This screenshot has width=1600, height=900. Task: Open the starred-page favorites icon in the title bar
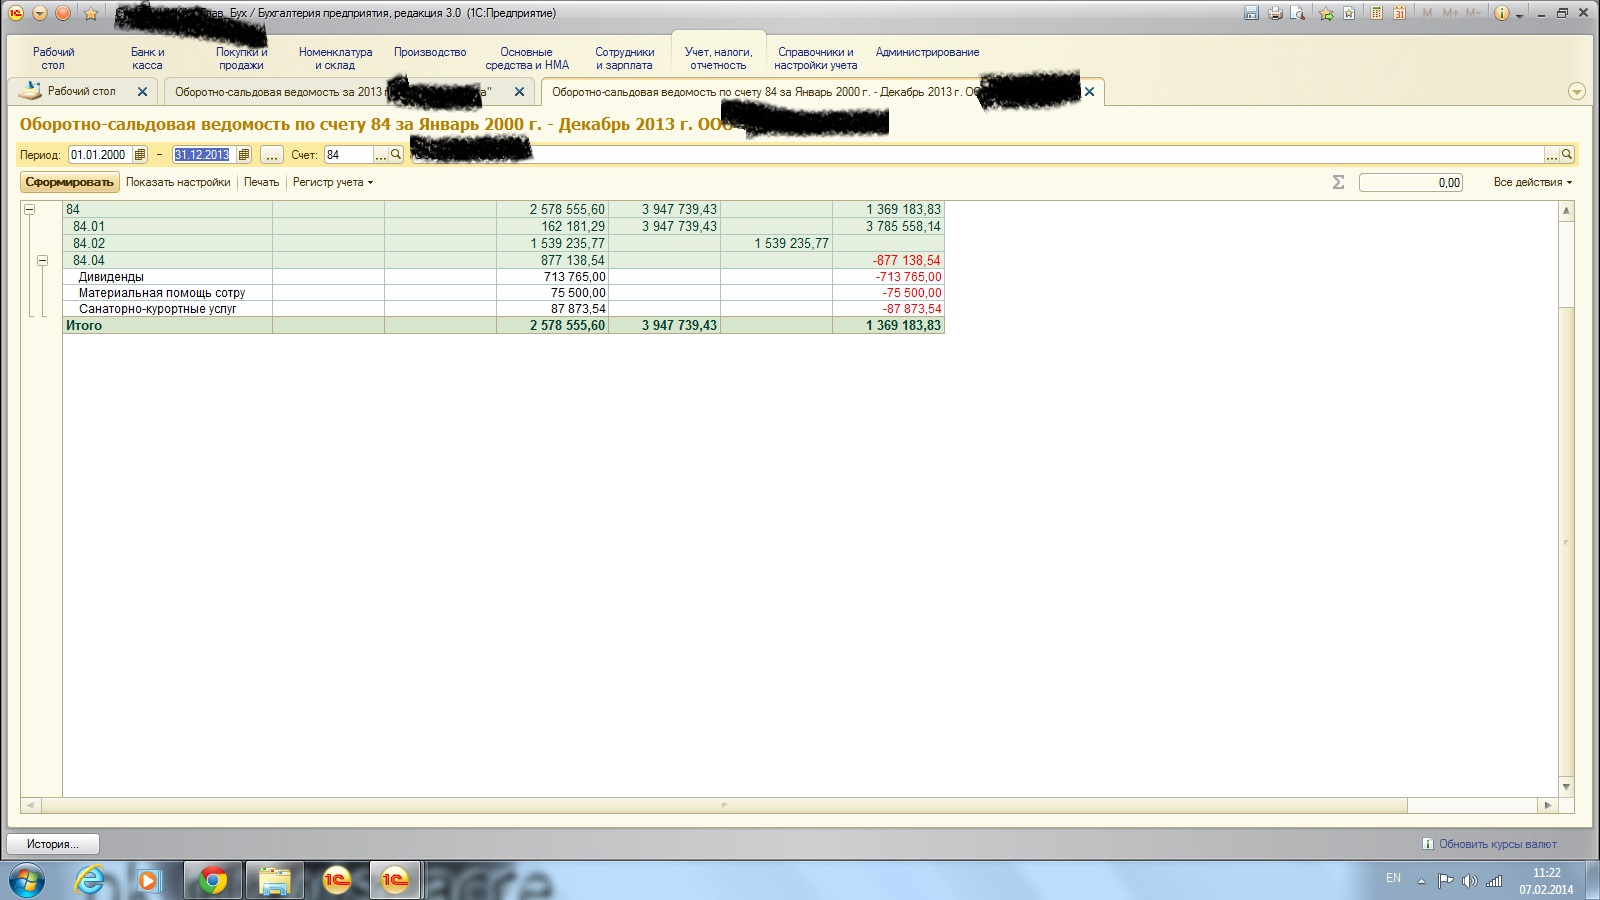coord(1349,13)
